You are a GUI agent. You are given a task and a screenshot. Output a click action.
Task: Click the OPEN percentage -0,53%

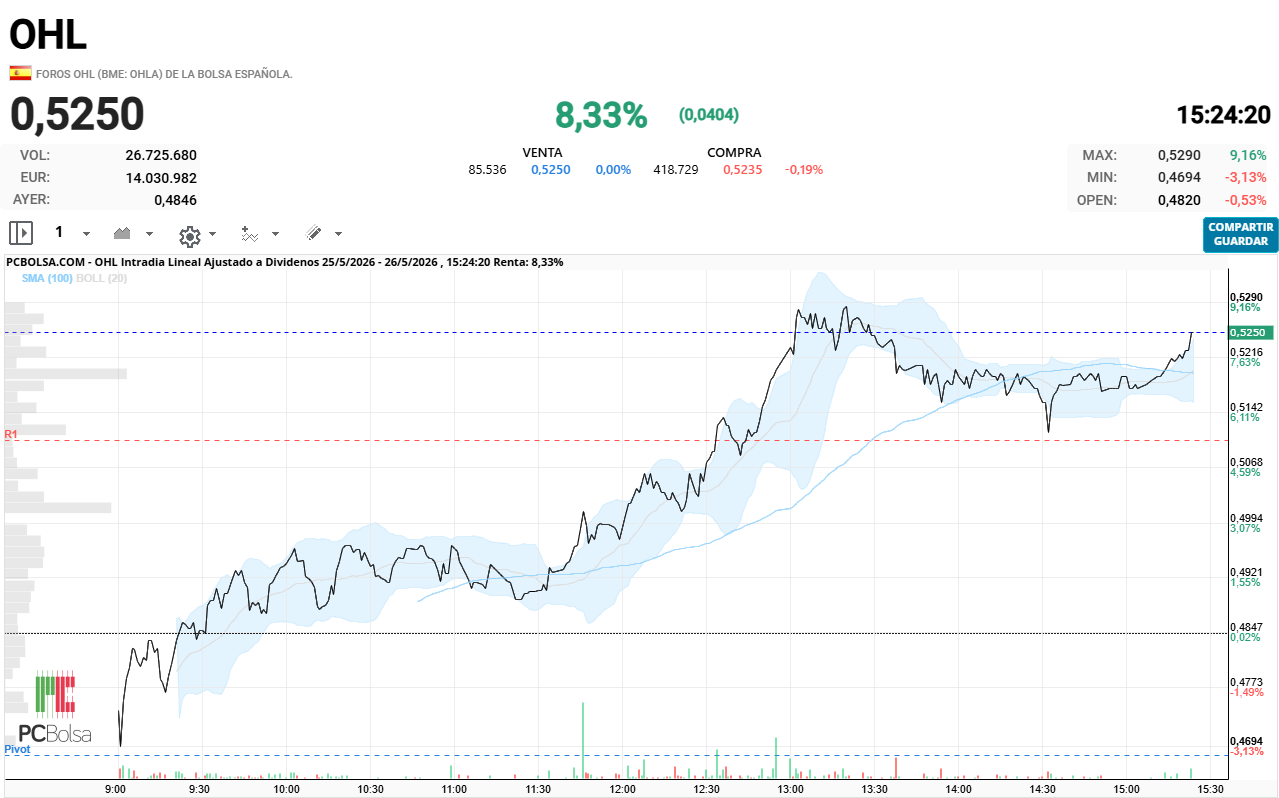tap(1246, 199)
